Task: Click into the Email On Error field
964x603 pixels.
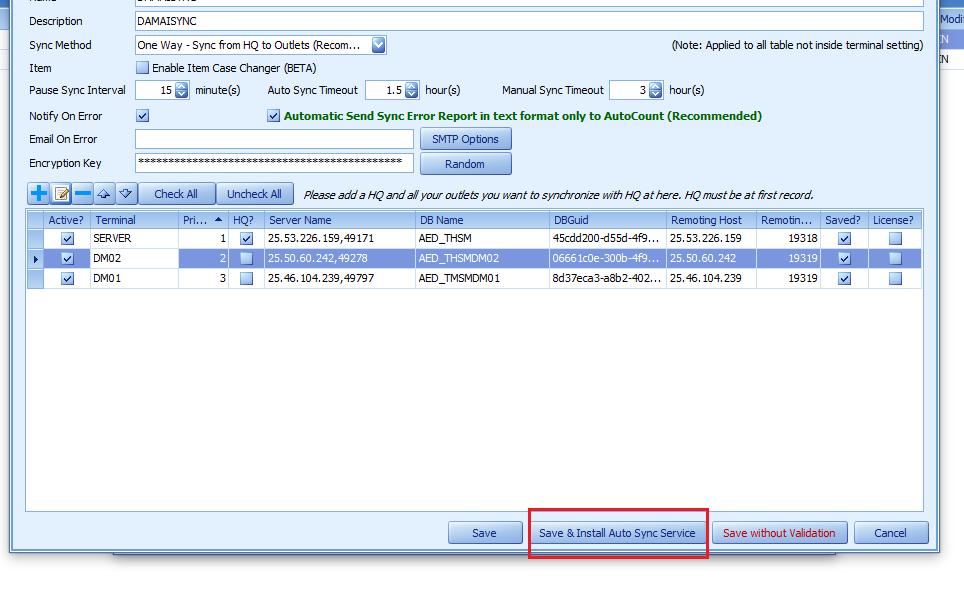Action: click(x=274, y=139)
